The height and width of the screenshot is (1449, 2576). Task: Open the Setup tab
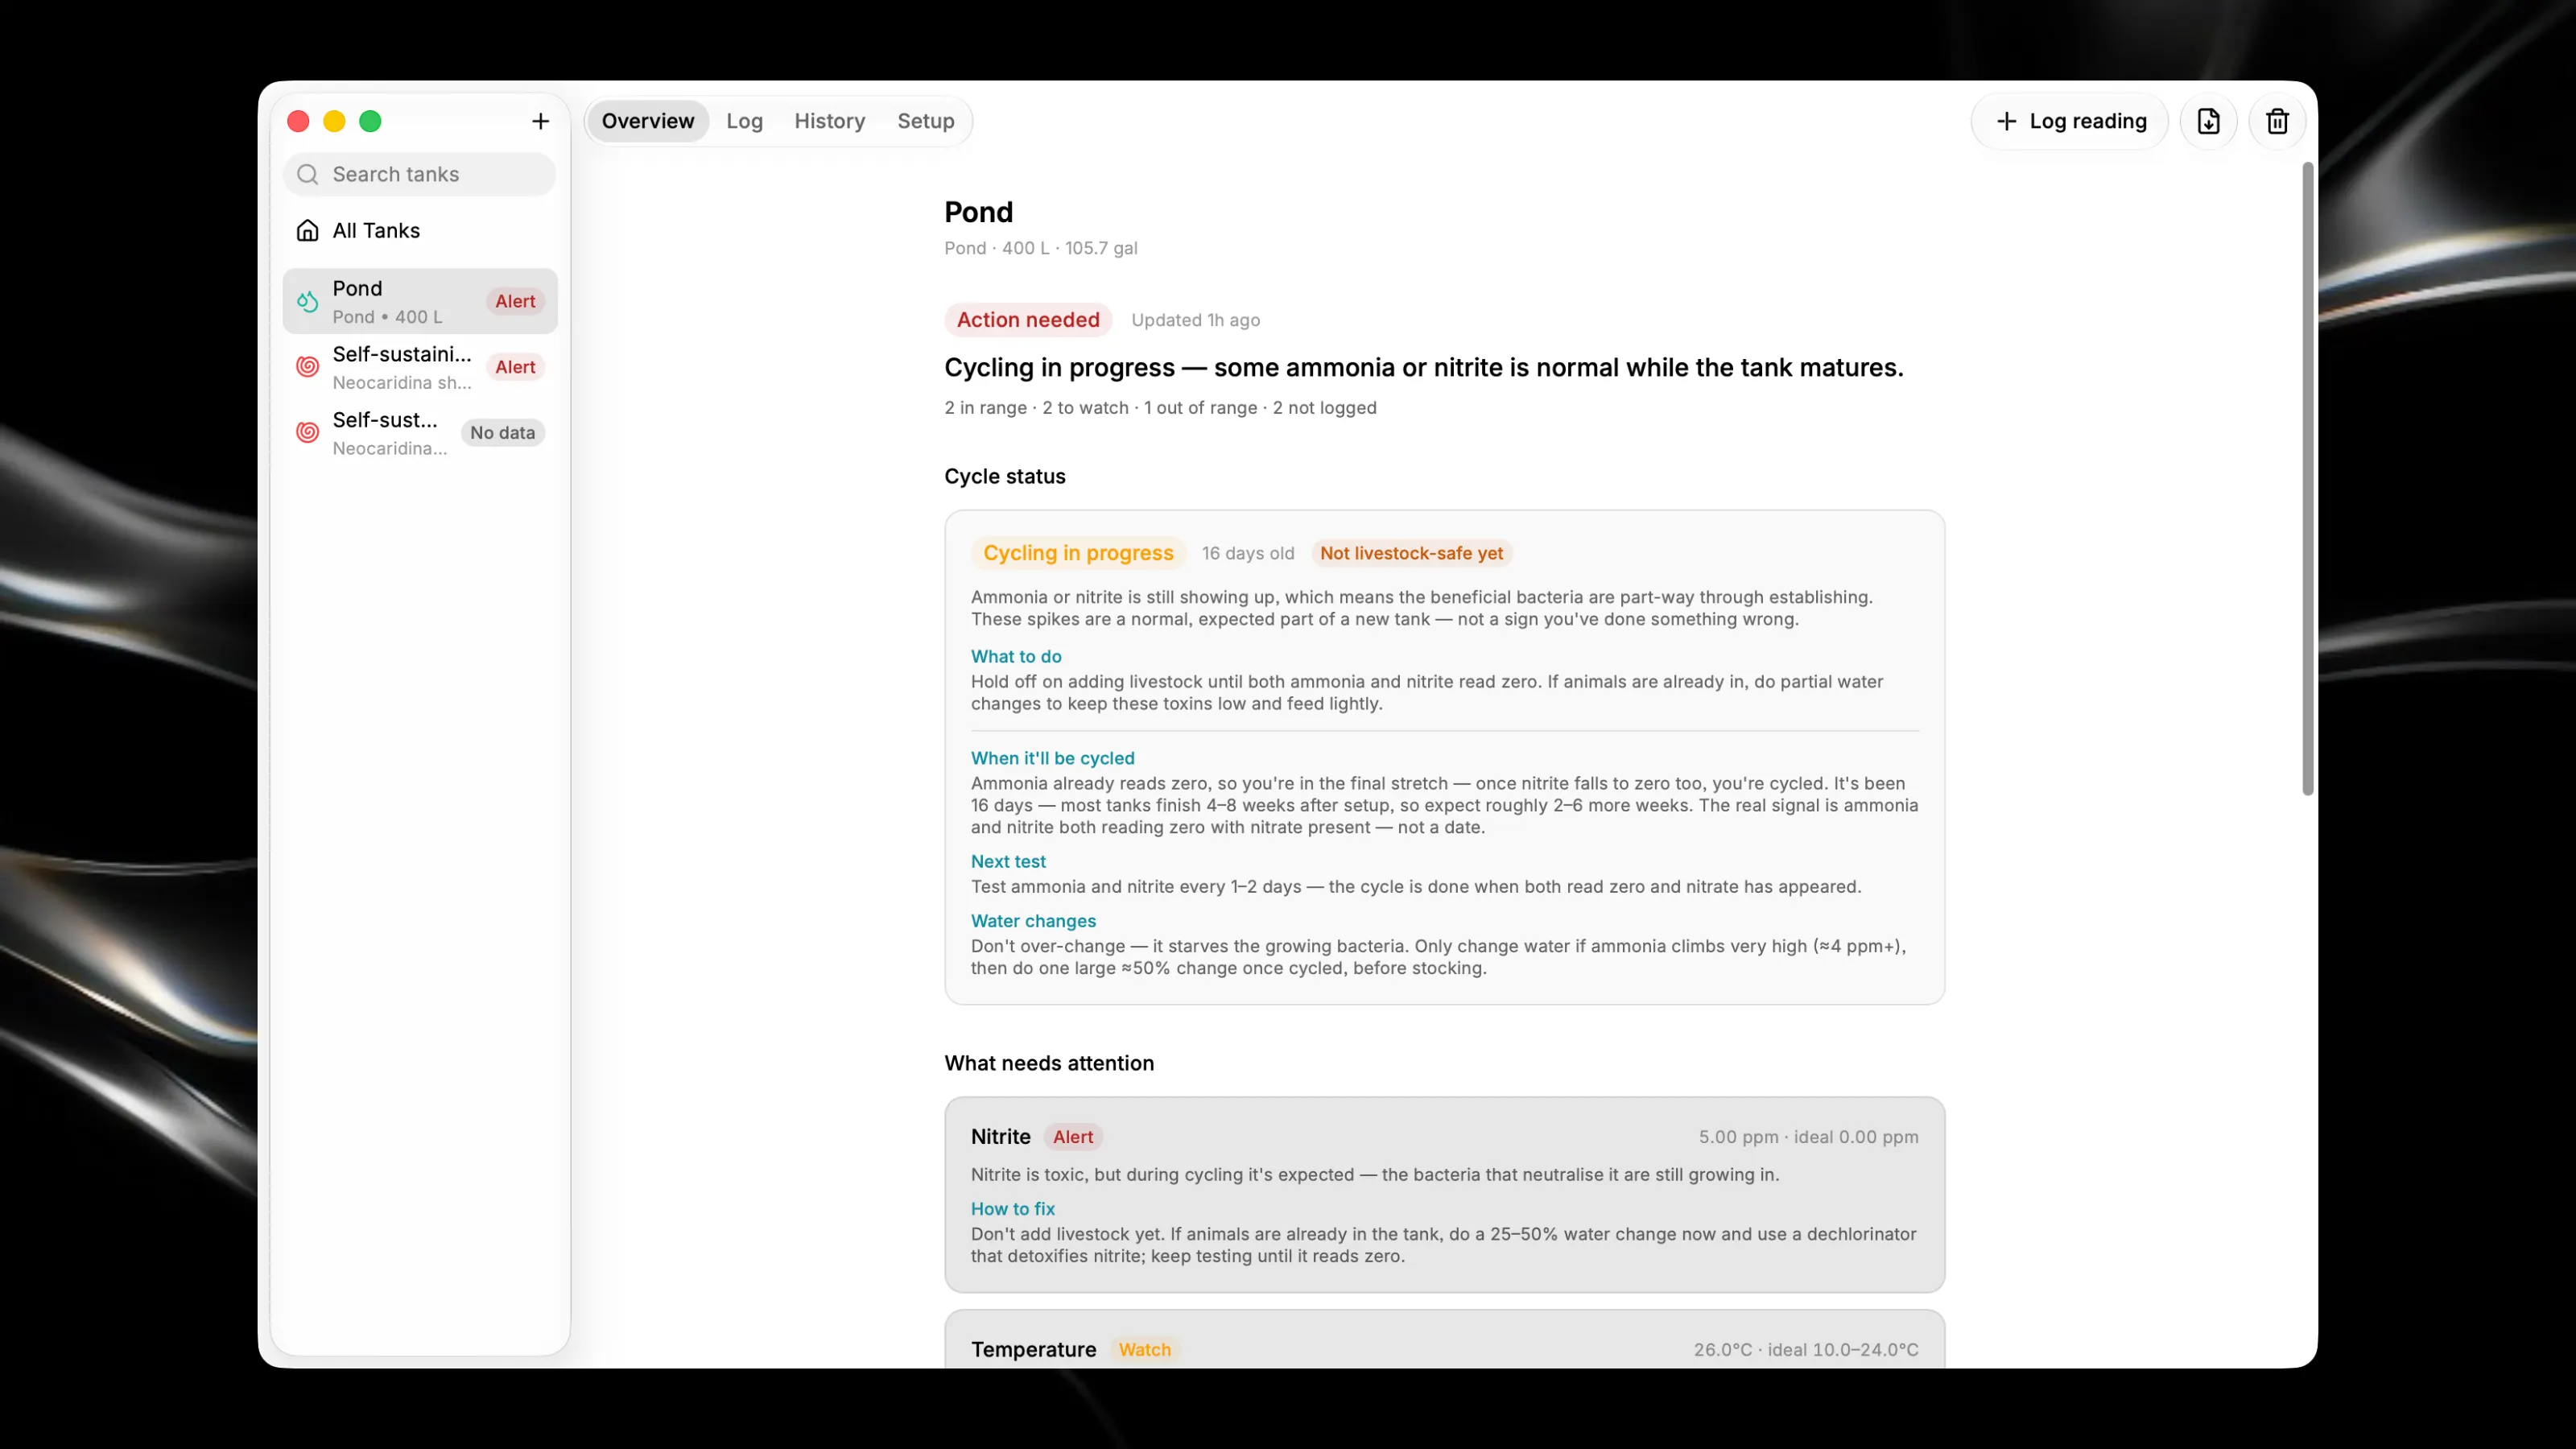[x=925, y=121]
